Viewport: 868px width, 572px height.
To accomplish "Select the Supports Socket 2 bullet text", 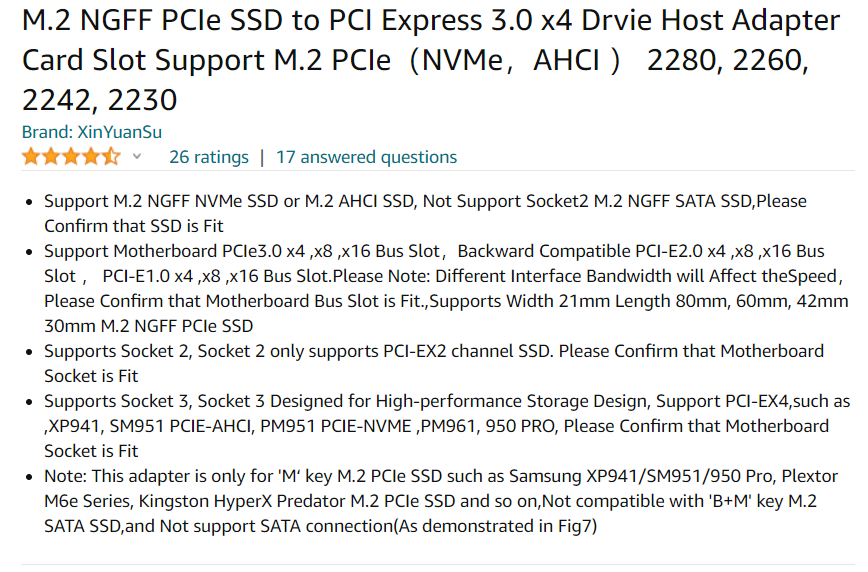I will pos(434,363).
